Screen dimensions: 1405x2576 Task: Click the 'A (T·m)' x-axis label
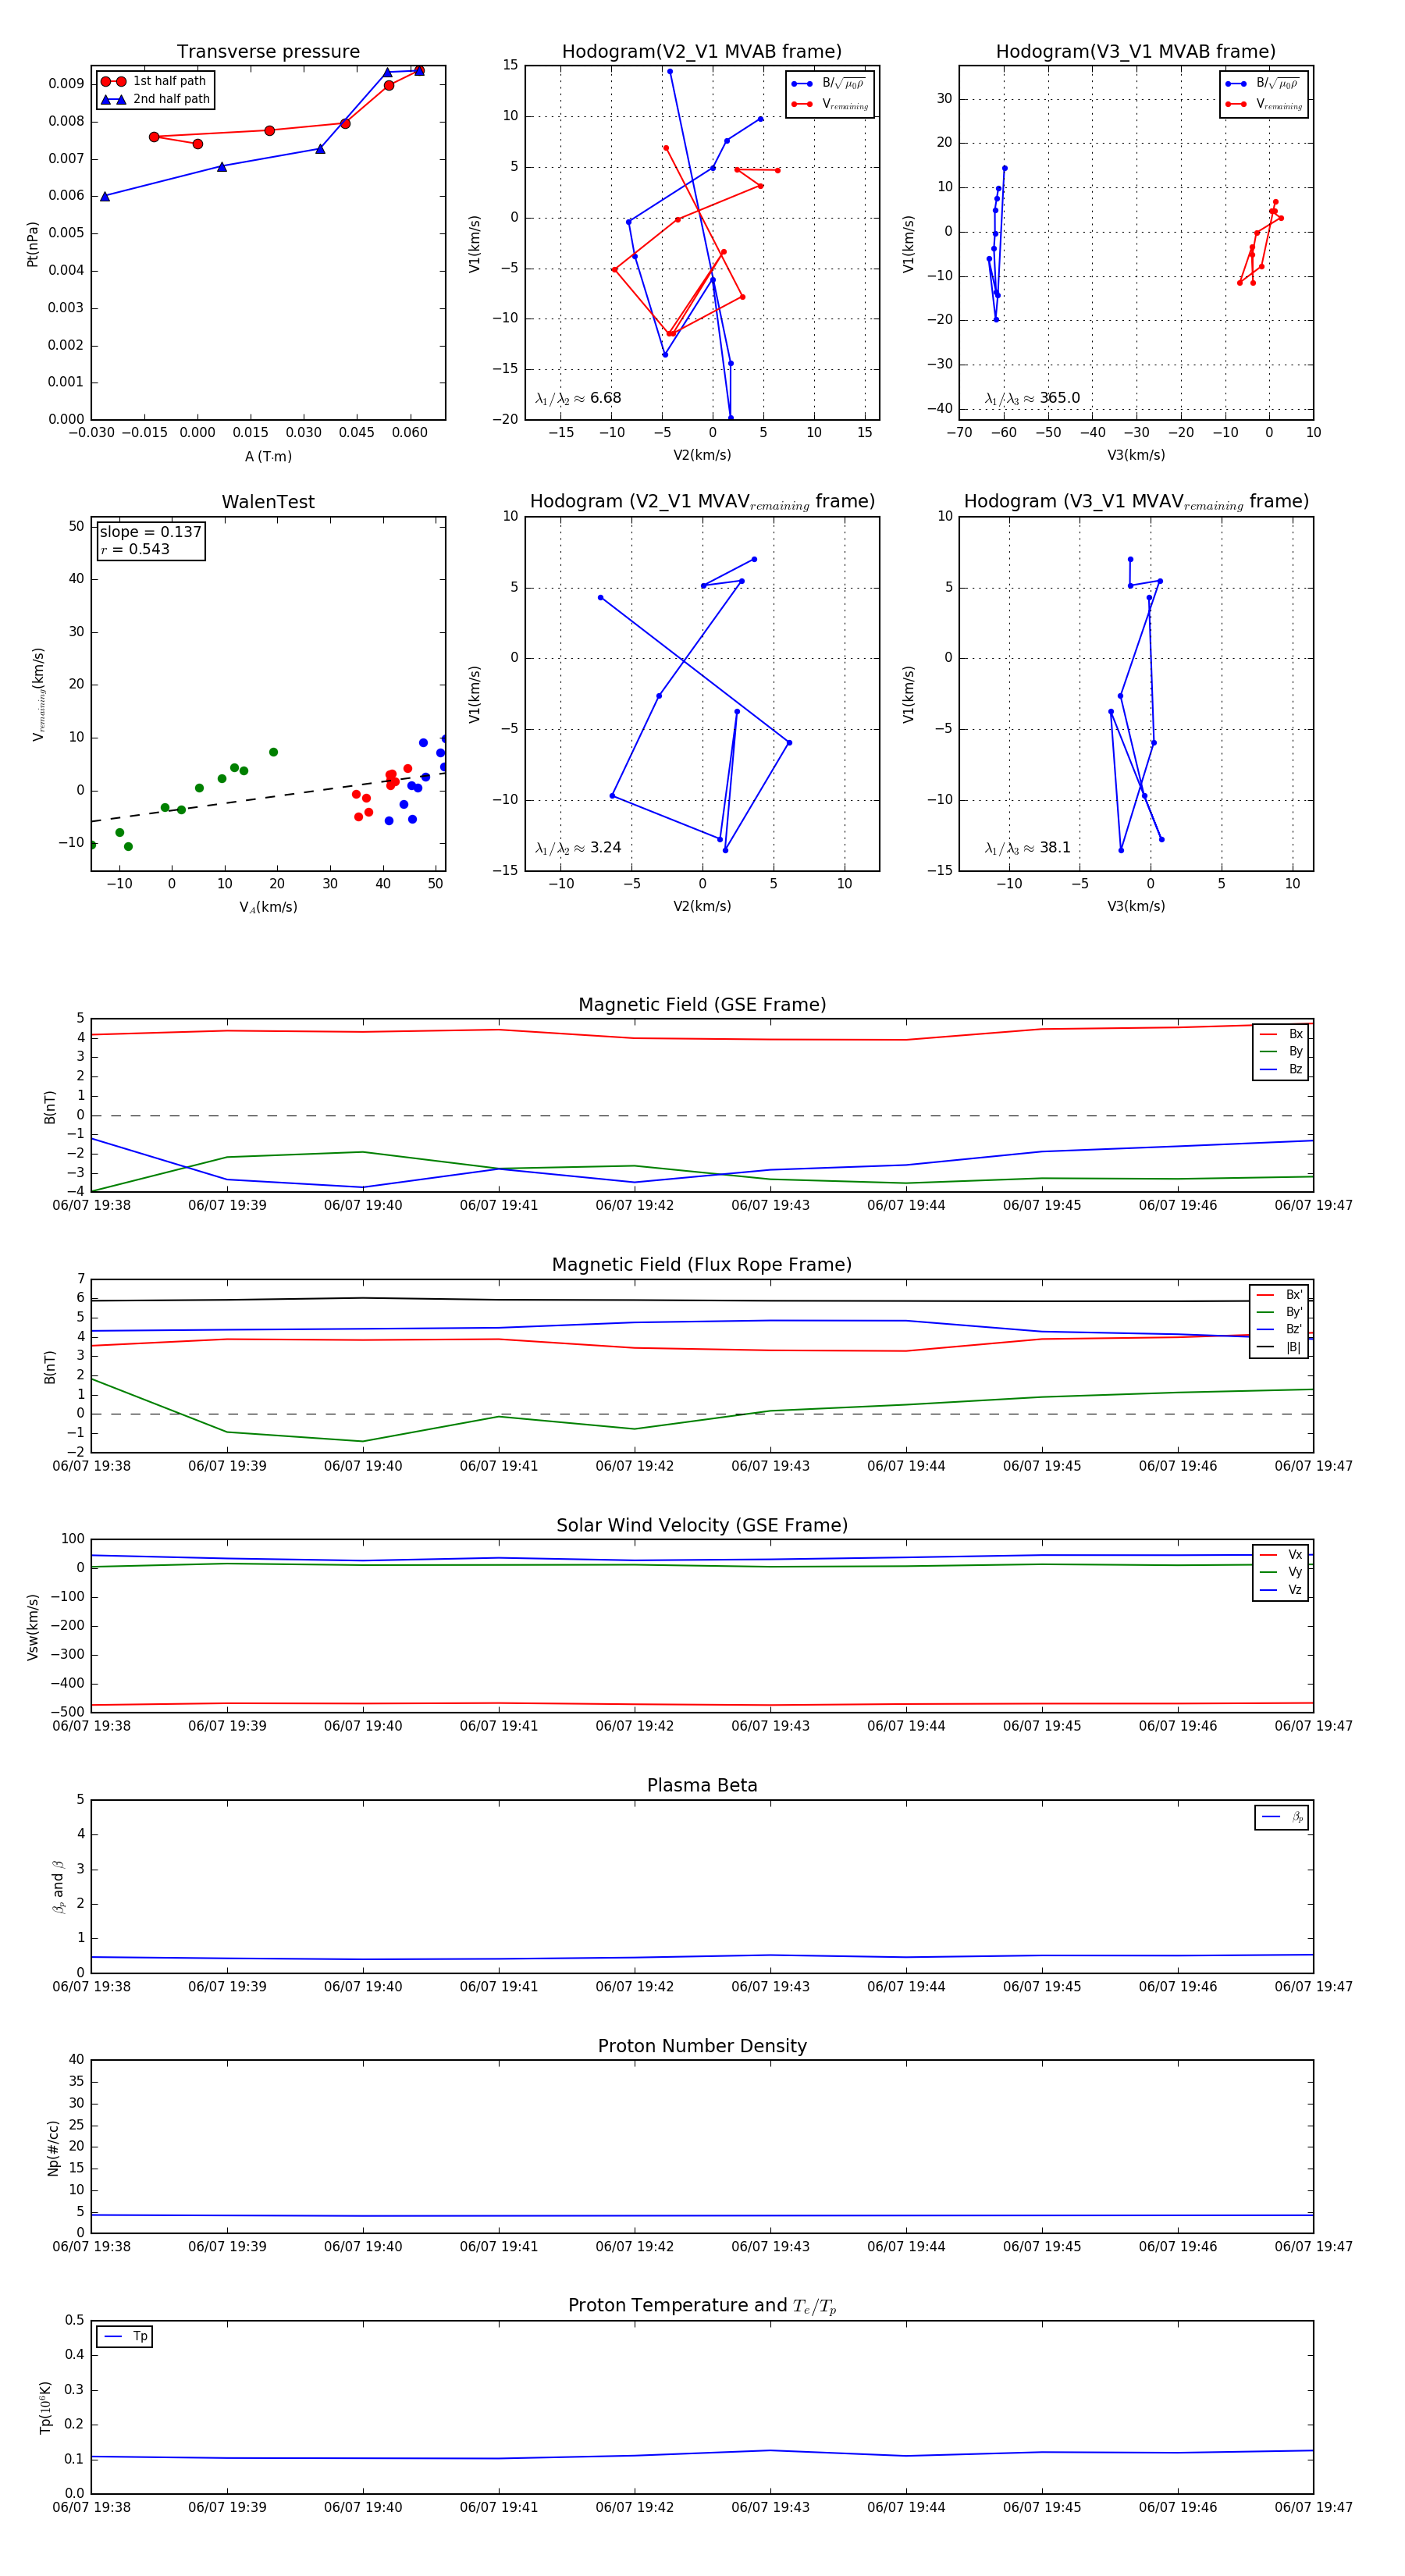click(x=268, y=457)
